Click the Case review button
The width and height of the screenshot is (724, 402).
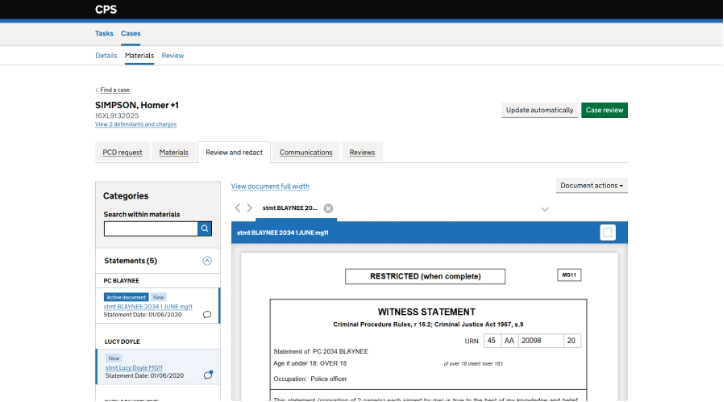point(604,110)
